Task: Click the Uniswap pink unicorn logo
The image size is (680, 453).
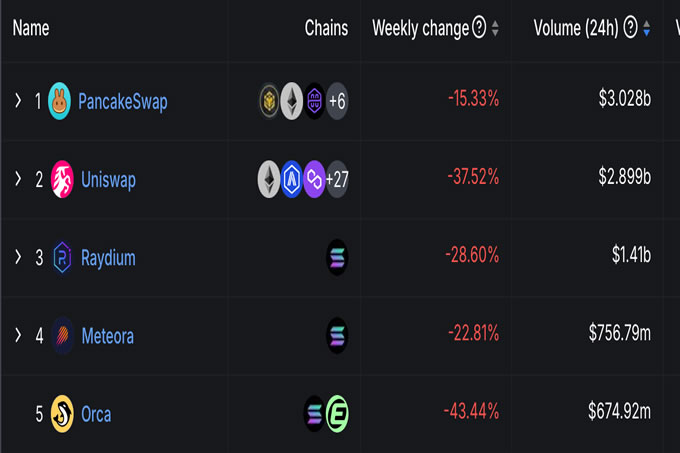Action: pos(62,179)
